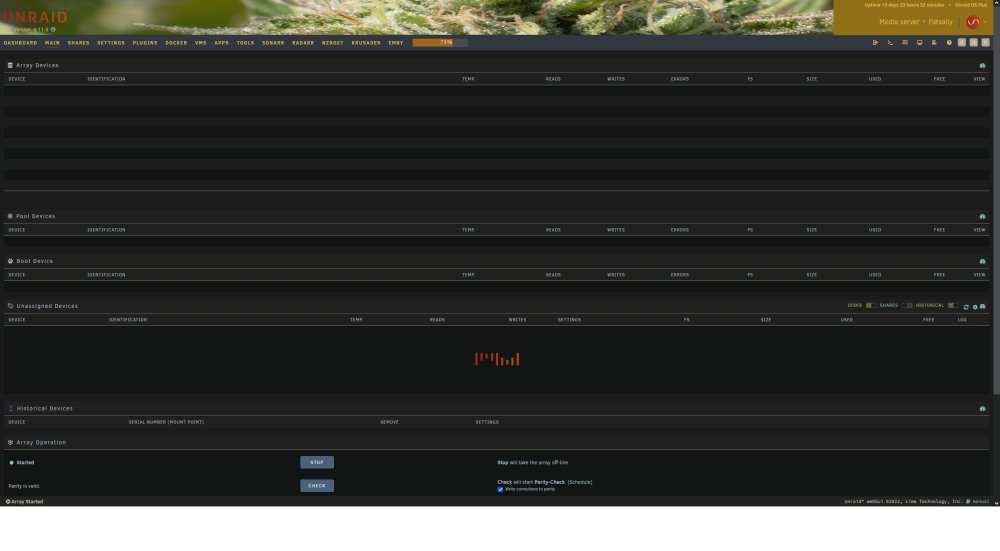The width and height of the screenshot is (1000, 551).
Task: Toggle the SHARES switch in Unassigned Devices
Action: tap(907, 305)
